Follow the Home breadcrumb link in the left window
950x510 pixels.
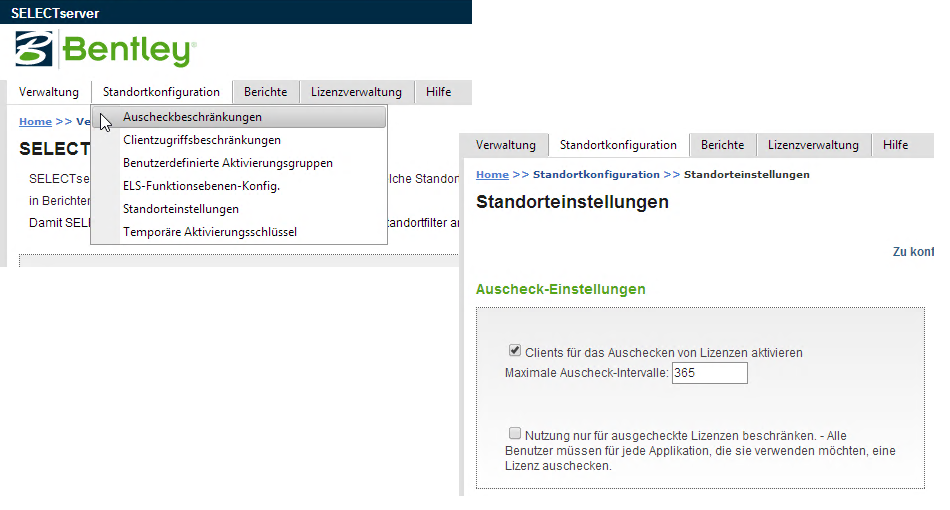[x=35, y=121]
